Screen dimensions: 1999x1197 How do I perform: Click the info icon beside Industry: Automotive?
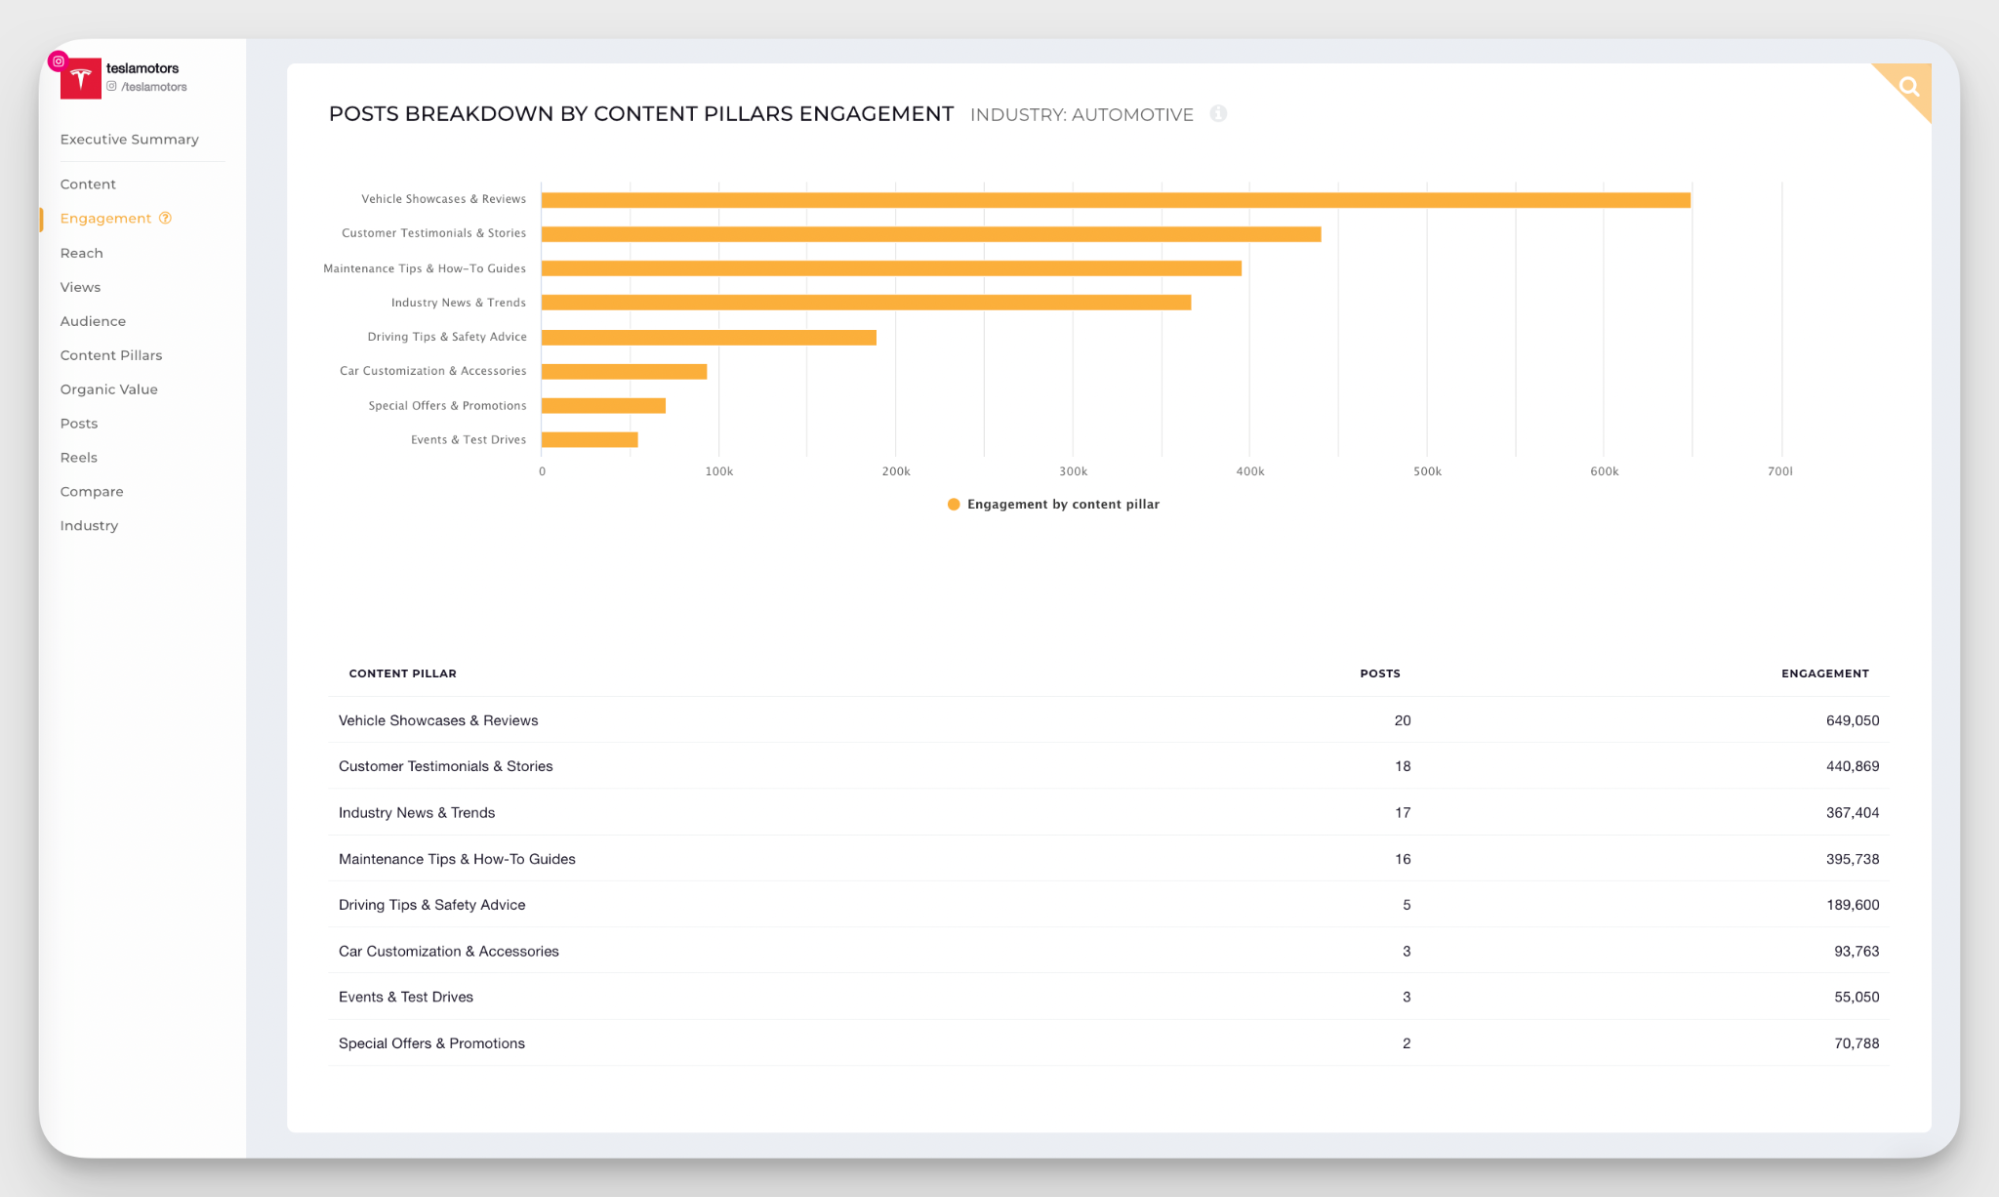tap(1219, 114)
